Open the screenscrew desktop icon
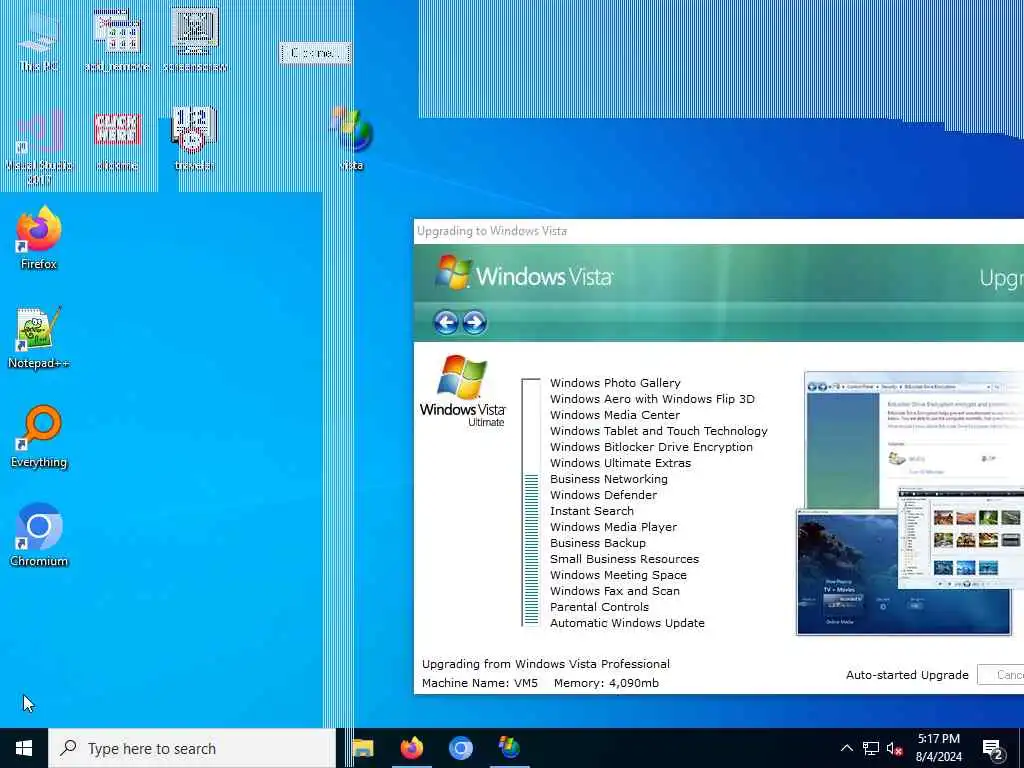This screenshot has width=1024, height=768. click(195, 39)
